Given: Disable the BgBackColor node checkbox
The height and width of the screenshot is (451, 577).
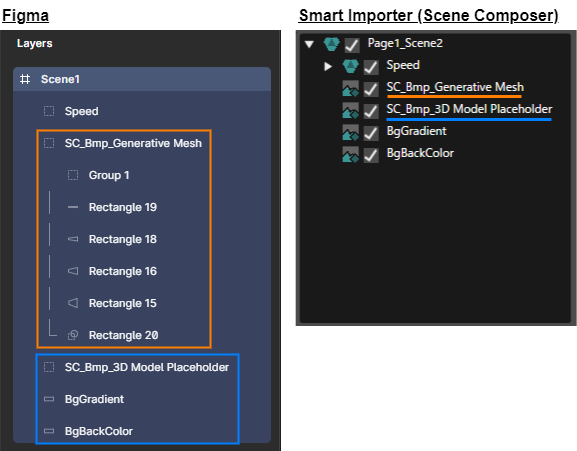Looking at the screenshot, I should coord(371,156).
